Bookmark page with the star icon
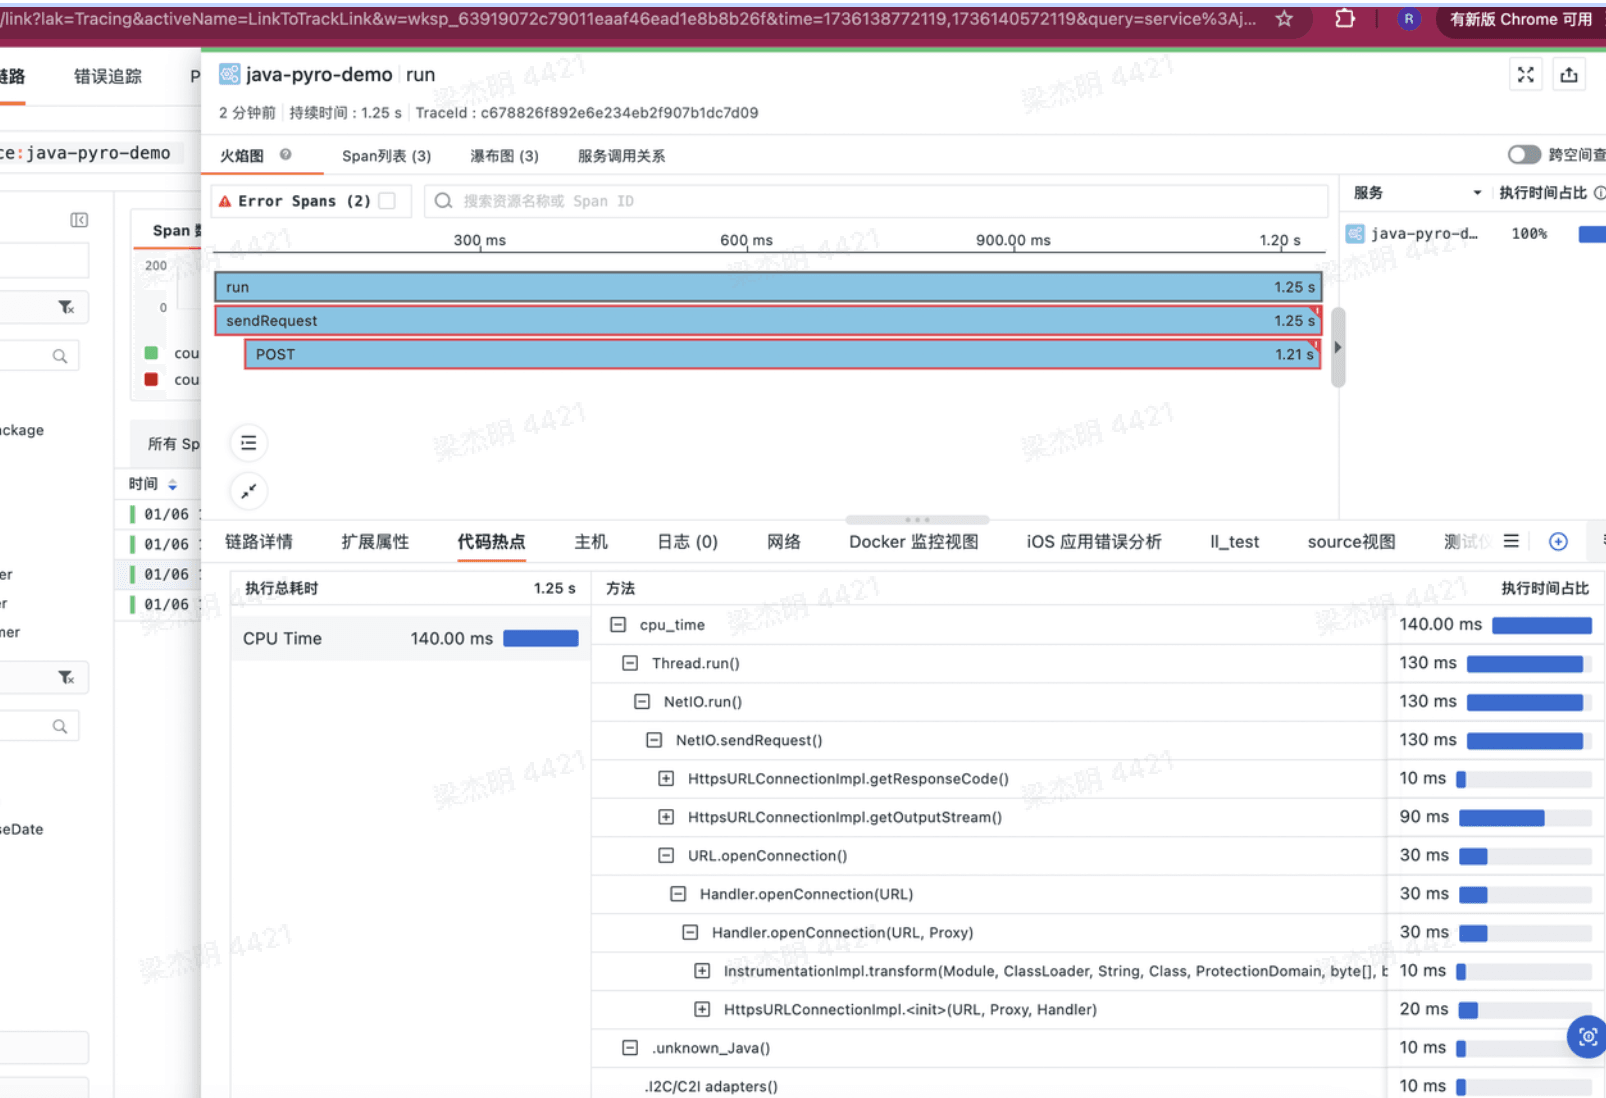Viewport: 1606px width, 1098px height. (1284, 19)
